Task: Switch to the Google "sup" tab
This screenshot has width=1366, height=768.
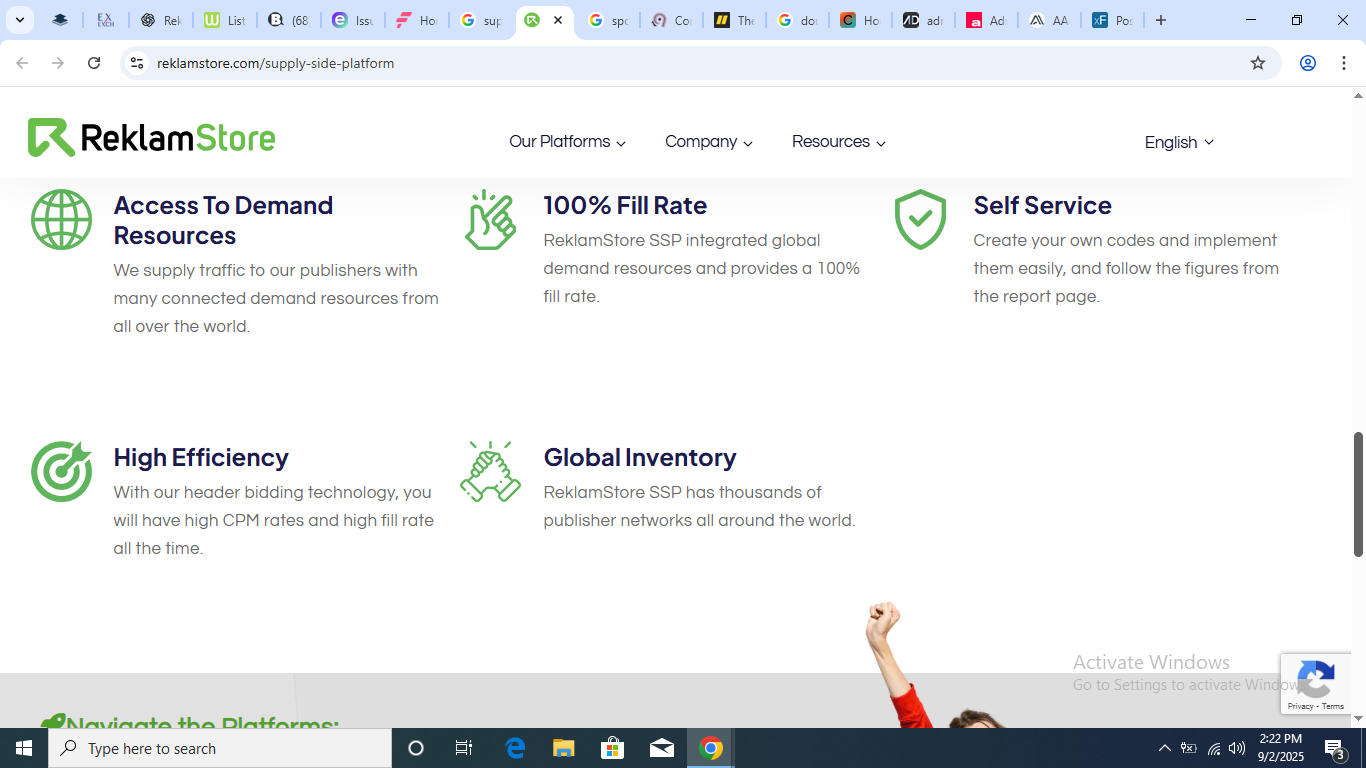Action: coord(481,20)
